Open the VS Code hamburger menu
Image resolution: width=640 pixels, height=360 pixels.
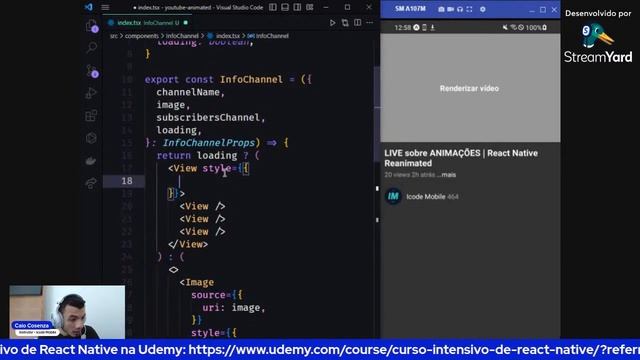105,7
